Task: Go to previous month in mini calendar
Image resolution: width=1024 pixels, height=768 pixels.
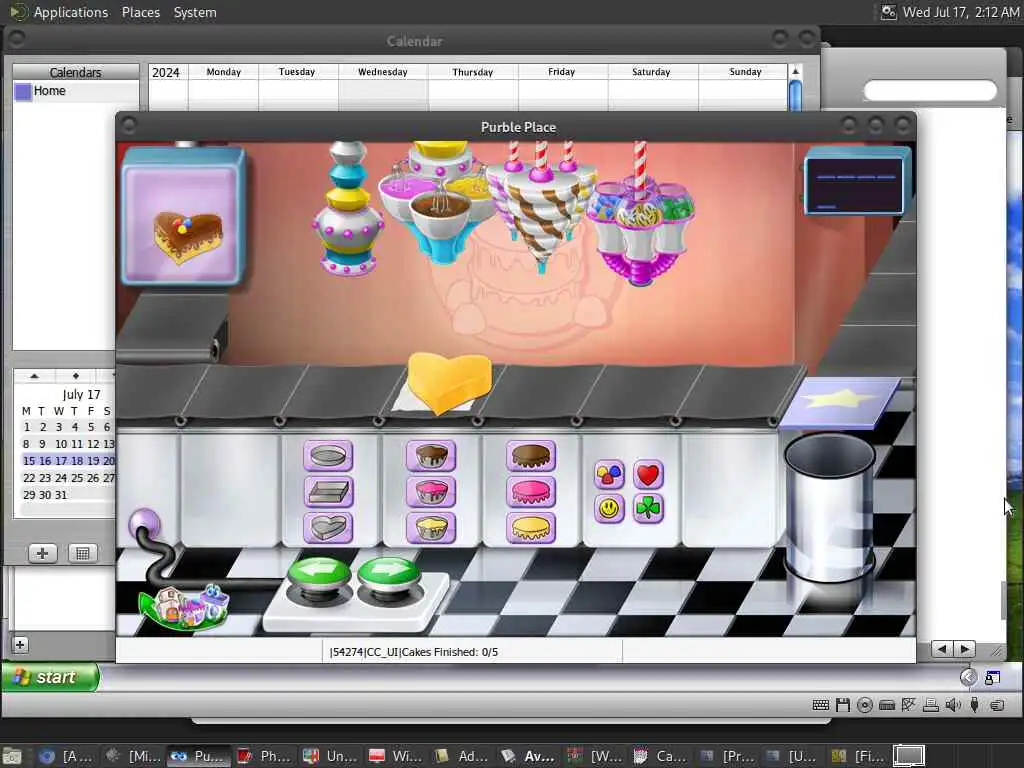Action: point(35,376)
